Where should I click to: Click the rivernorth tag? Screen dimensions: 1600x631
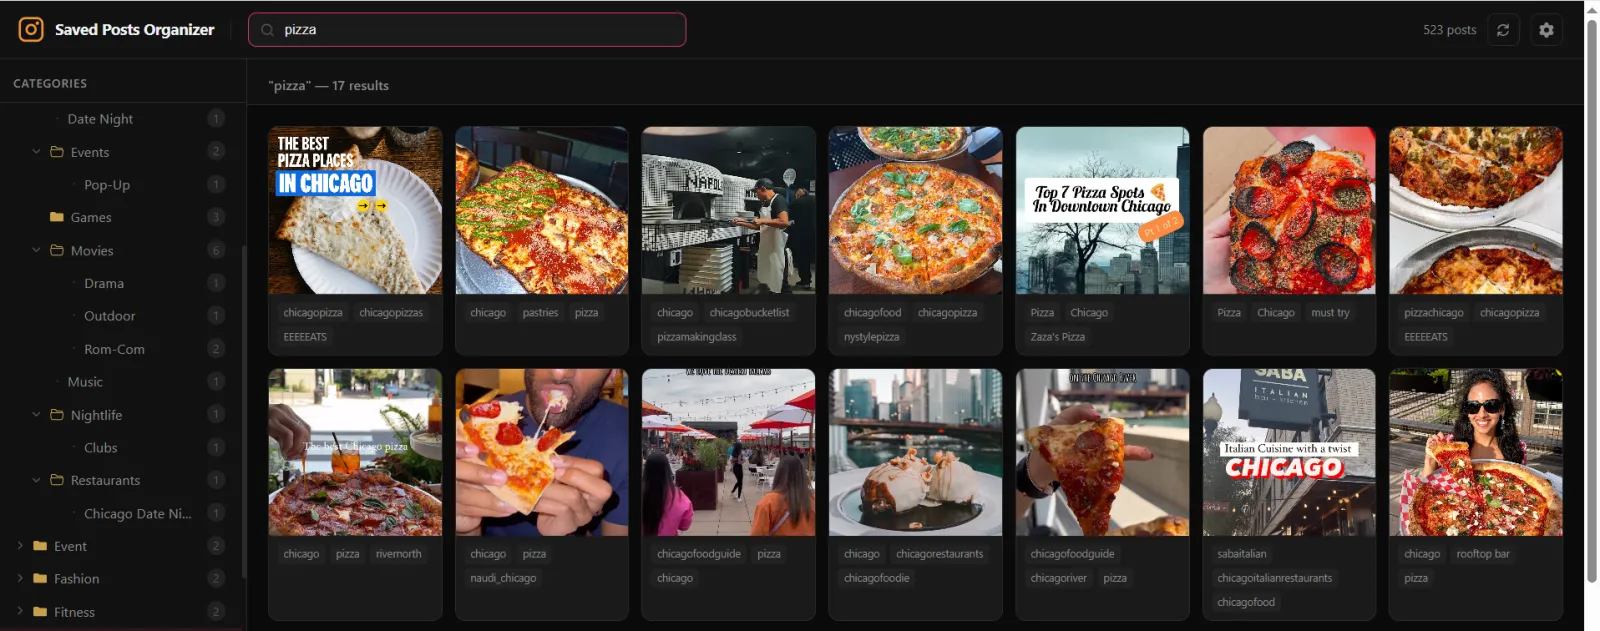[x=398, y=554]
